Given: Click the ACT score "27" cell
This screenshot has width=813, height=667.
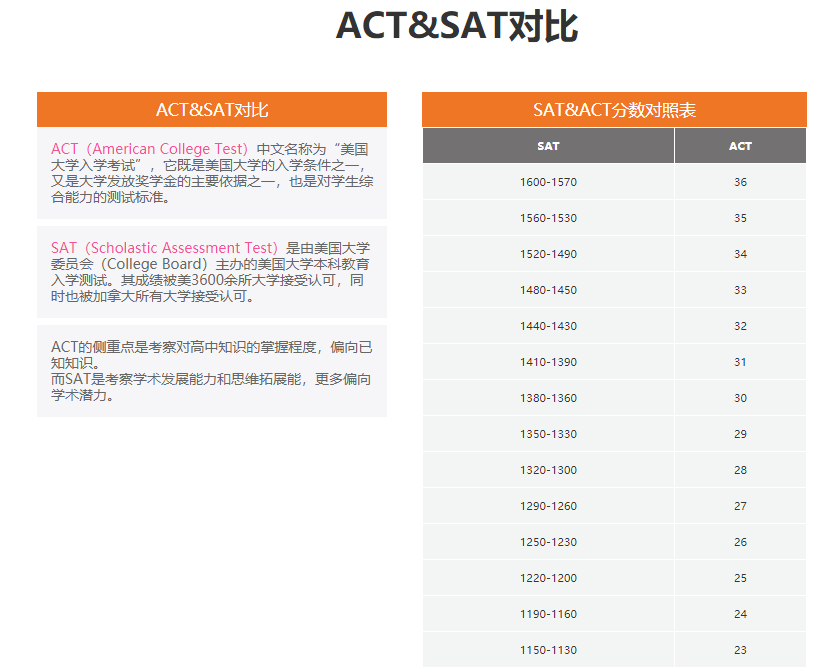Looking at the screenshot, I should tap(740, 506).
